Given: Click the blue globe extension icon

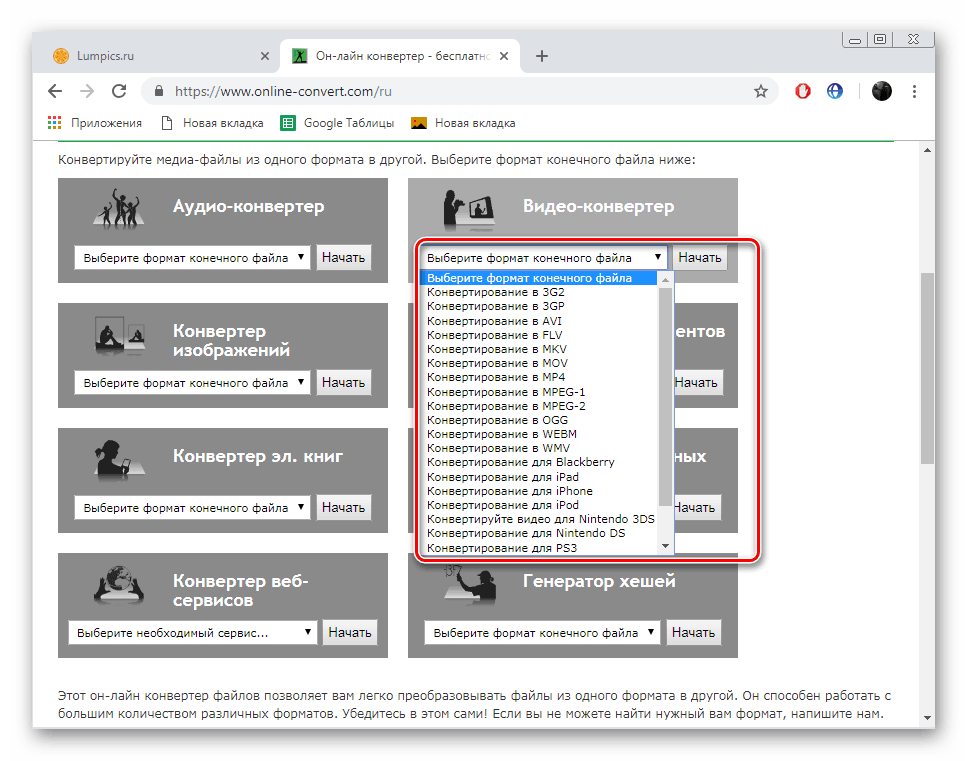Looking at the screenshot, I should coord(834,90).
